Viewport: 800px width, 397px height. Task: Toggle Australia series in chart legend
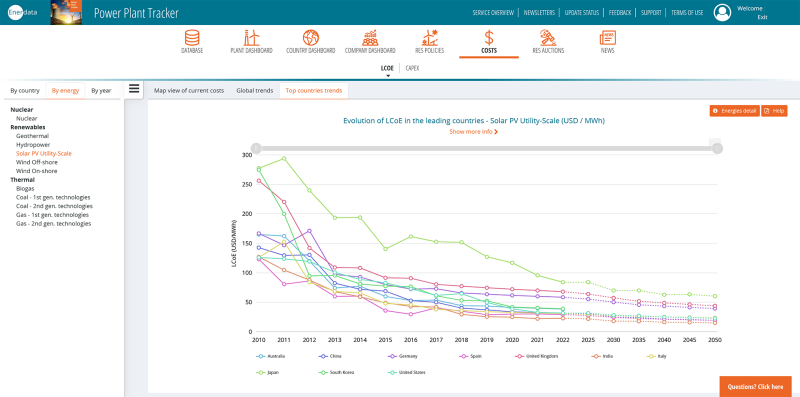(x=270, y=356)
